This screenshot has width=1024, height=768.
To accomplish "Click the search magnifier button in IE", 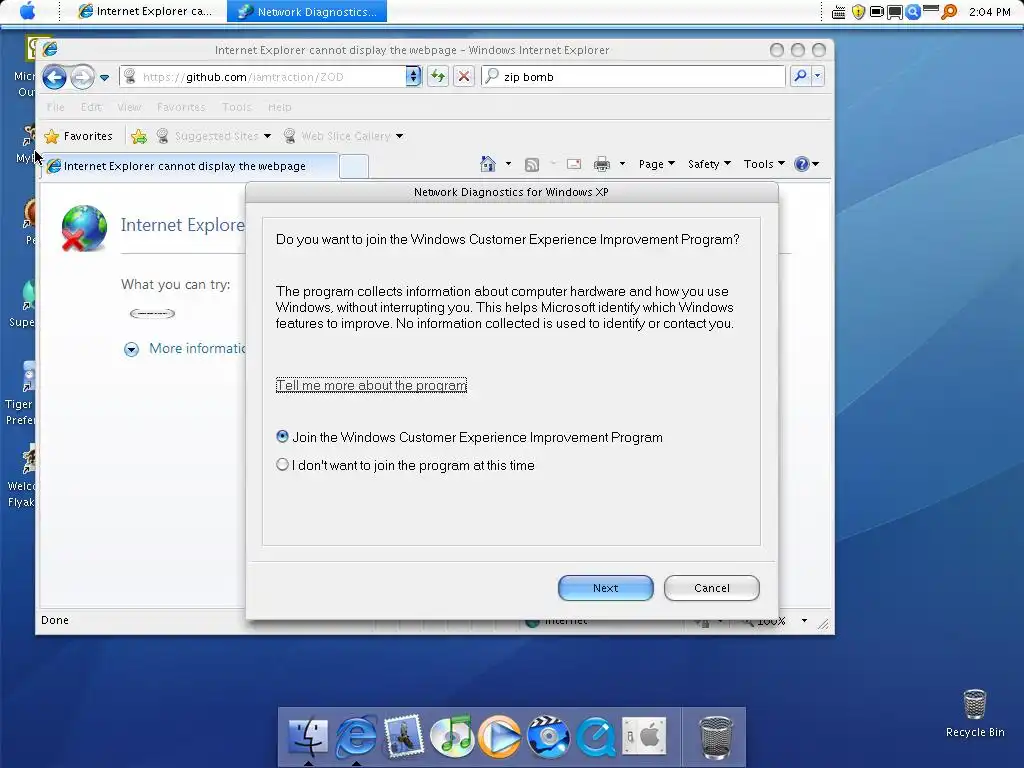I will coord(800,76).
